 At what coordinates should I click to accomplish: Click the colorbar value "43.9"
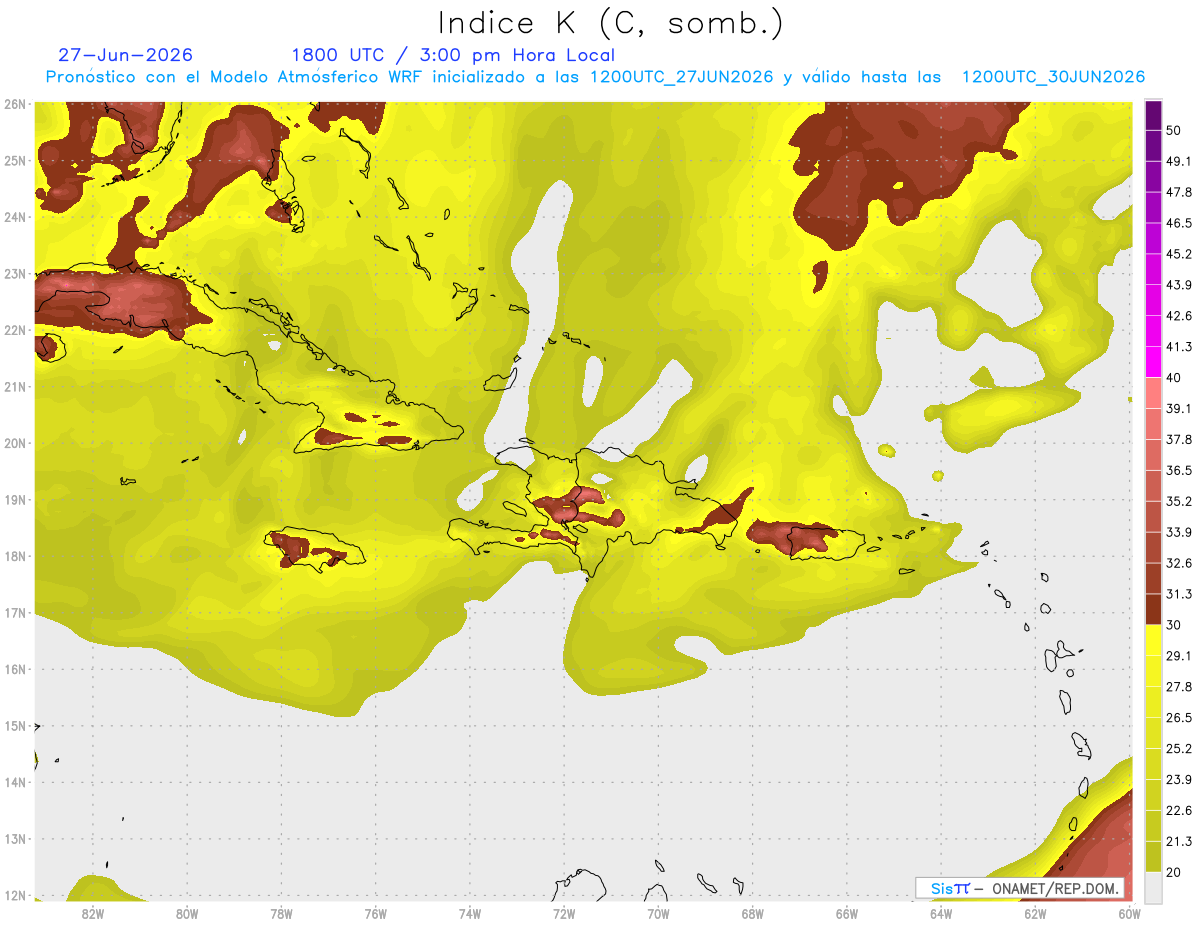1178,285
